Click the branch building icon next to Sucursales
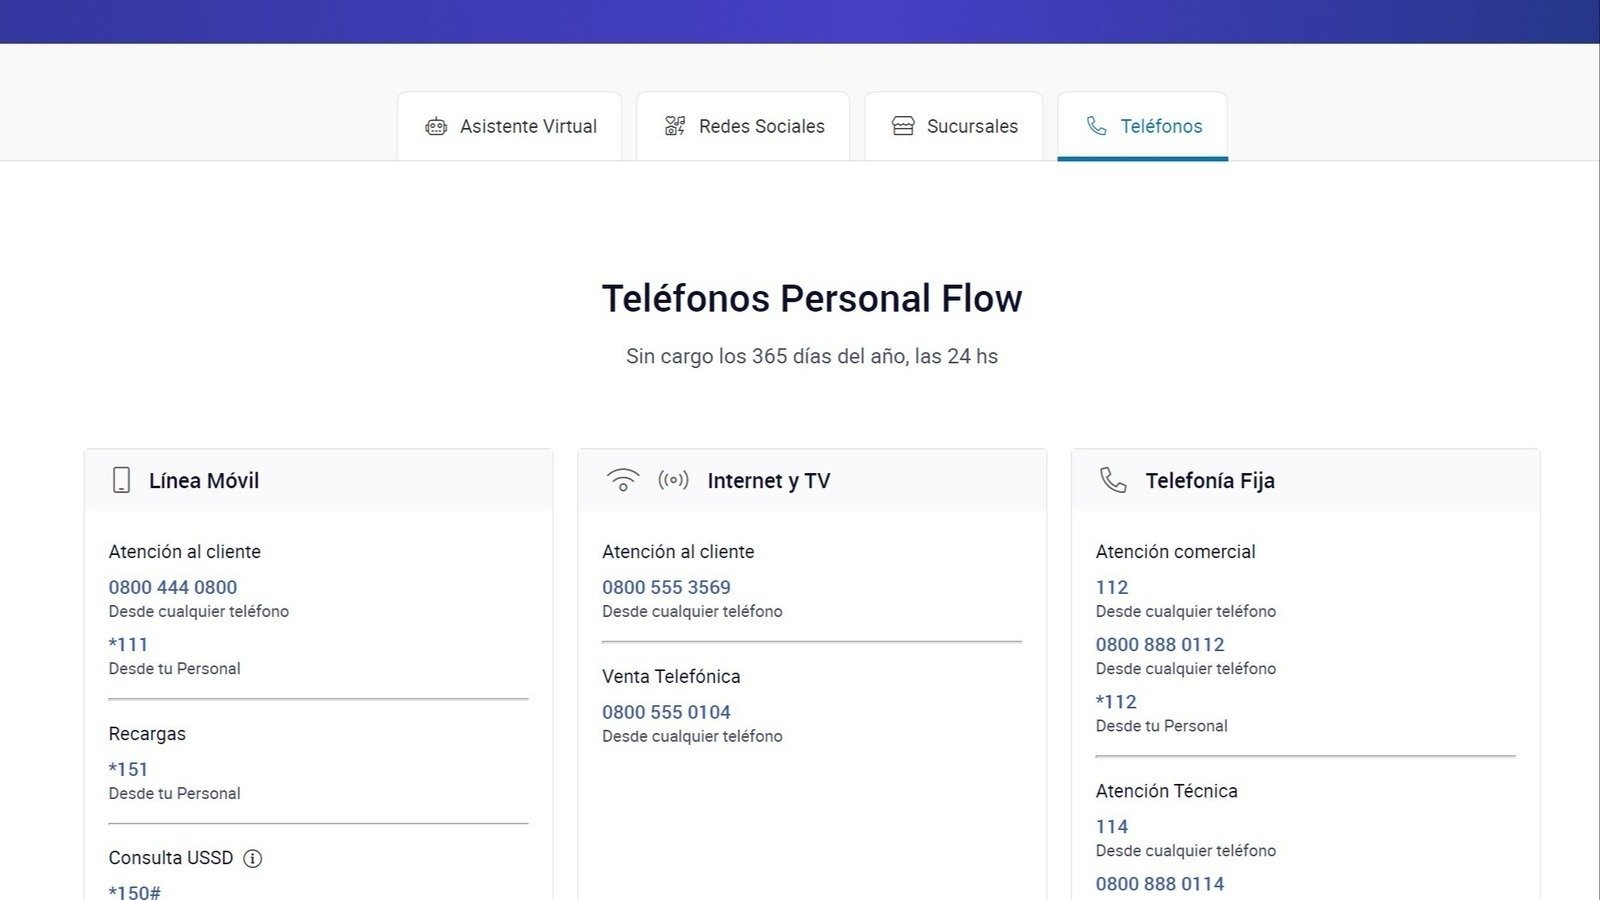 coord(902,126)
